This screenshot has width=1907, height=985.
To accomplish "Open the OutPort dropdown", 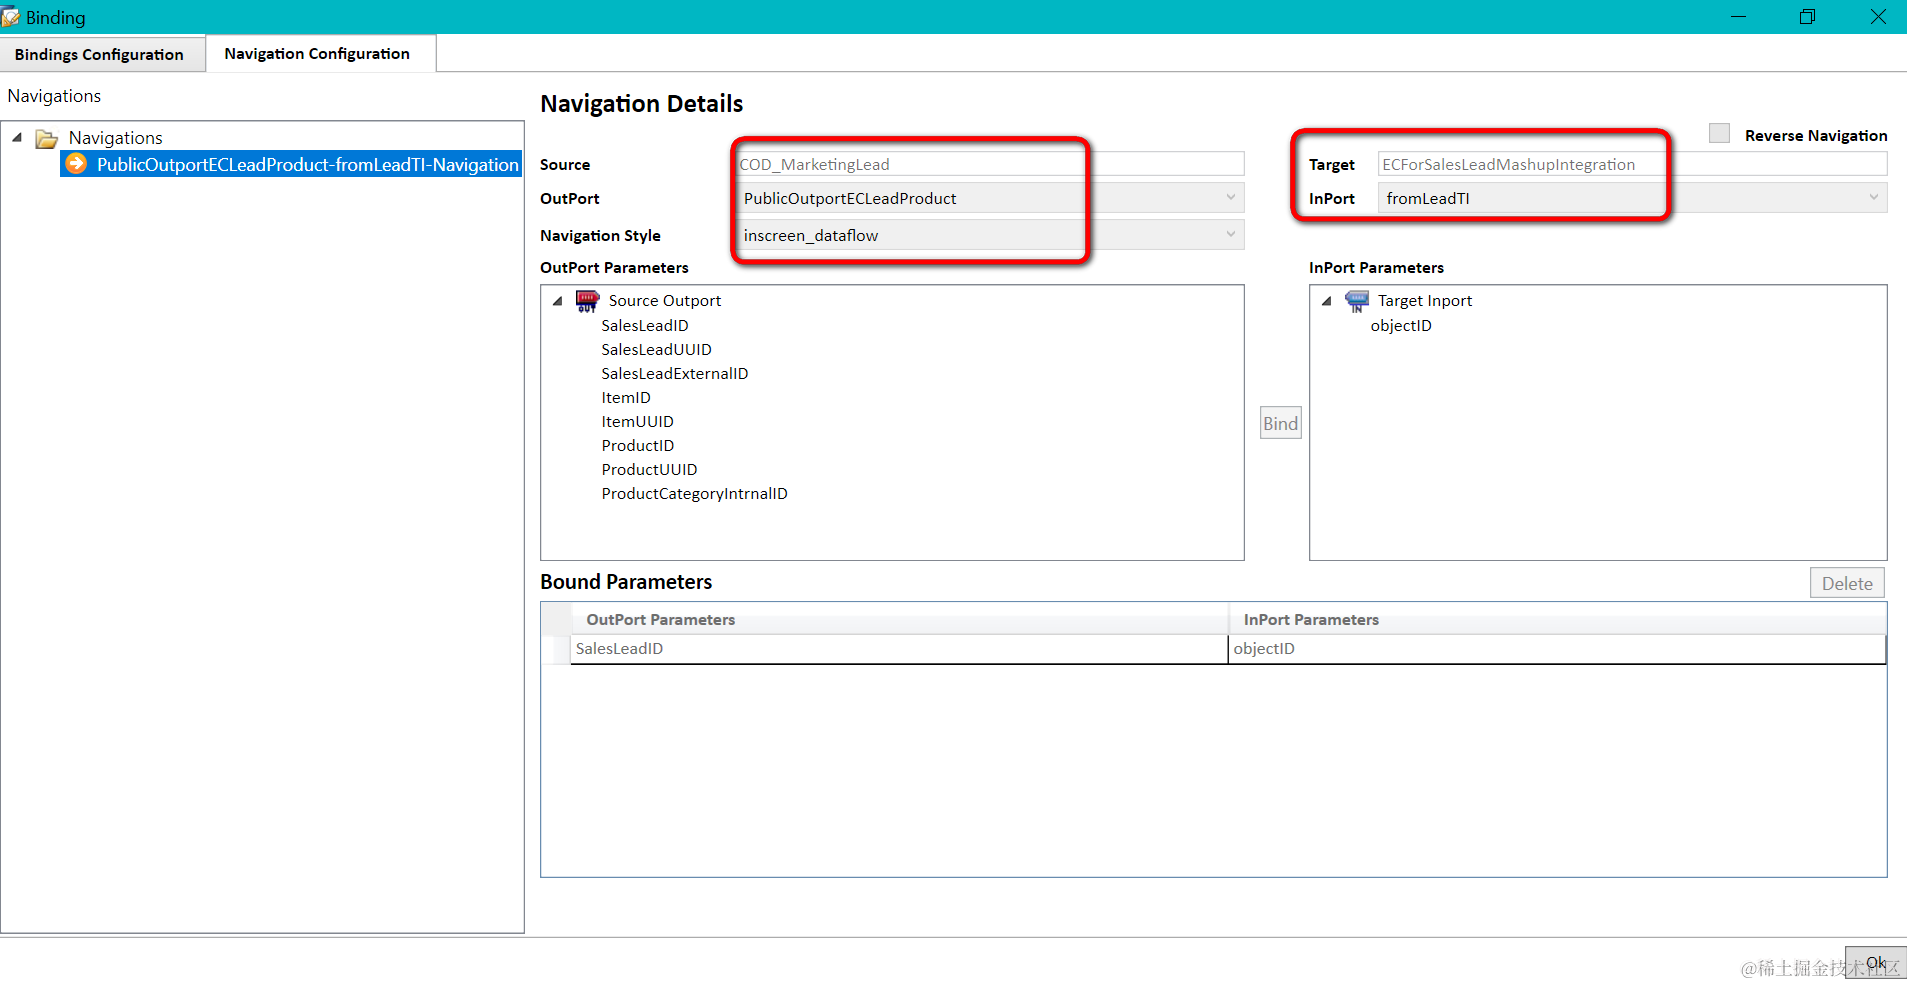I will coord(1230,198).
